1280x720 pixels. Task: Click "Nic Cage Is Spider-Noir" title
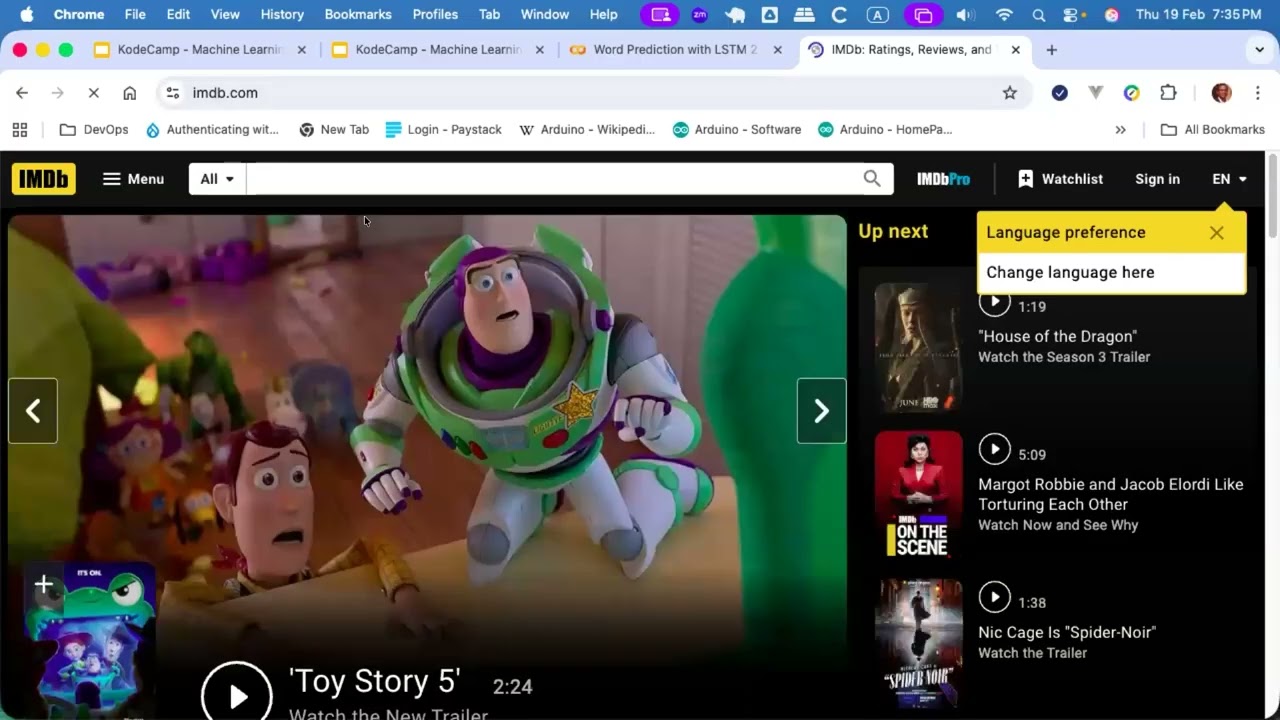(1067, 633)
